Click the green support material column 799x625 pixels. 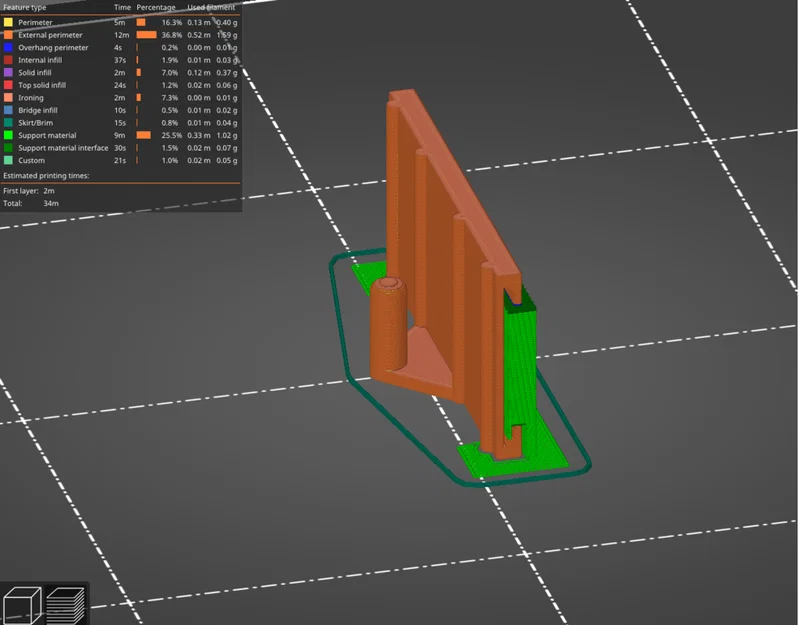coord(520,367)
